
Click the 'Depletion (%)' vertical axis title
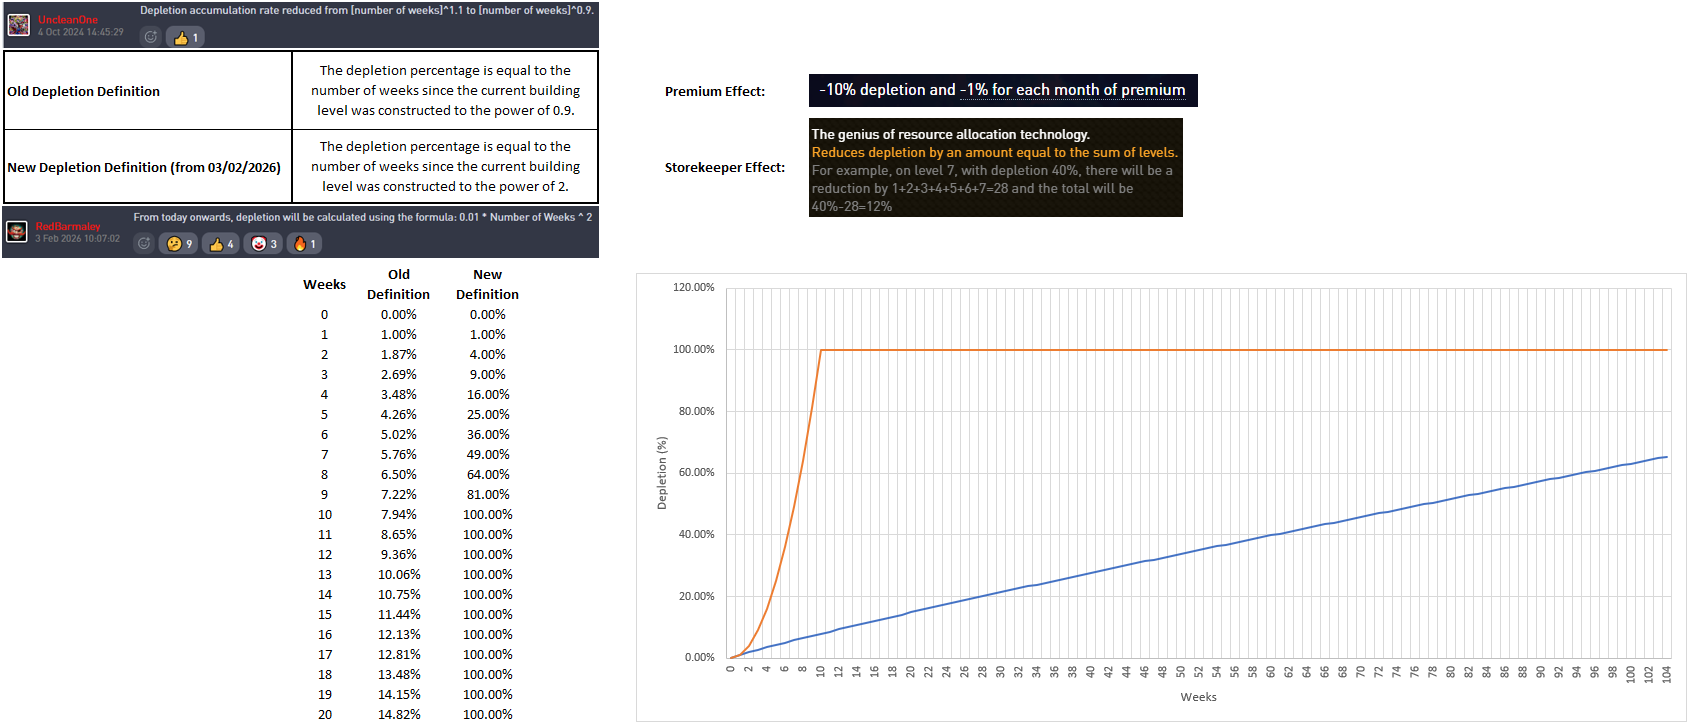(661, 473)
